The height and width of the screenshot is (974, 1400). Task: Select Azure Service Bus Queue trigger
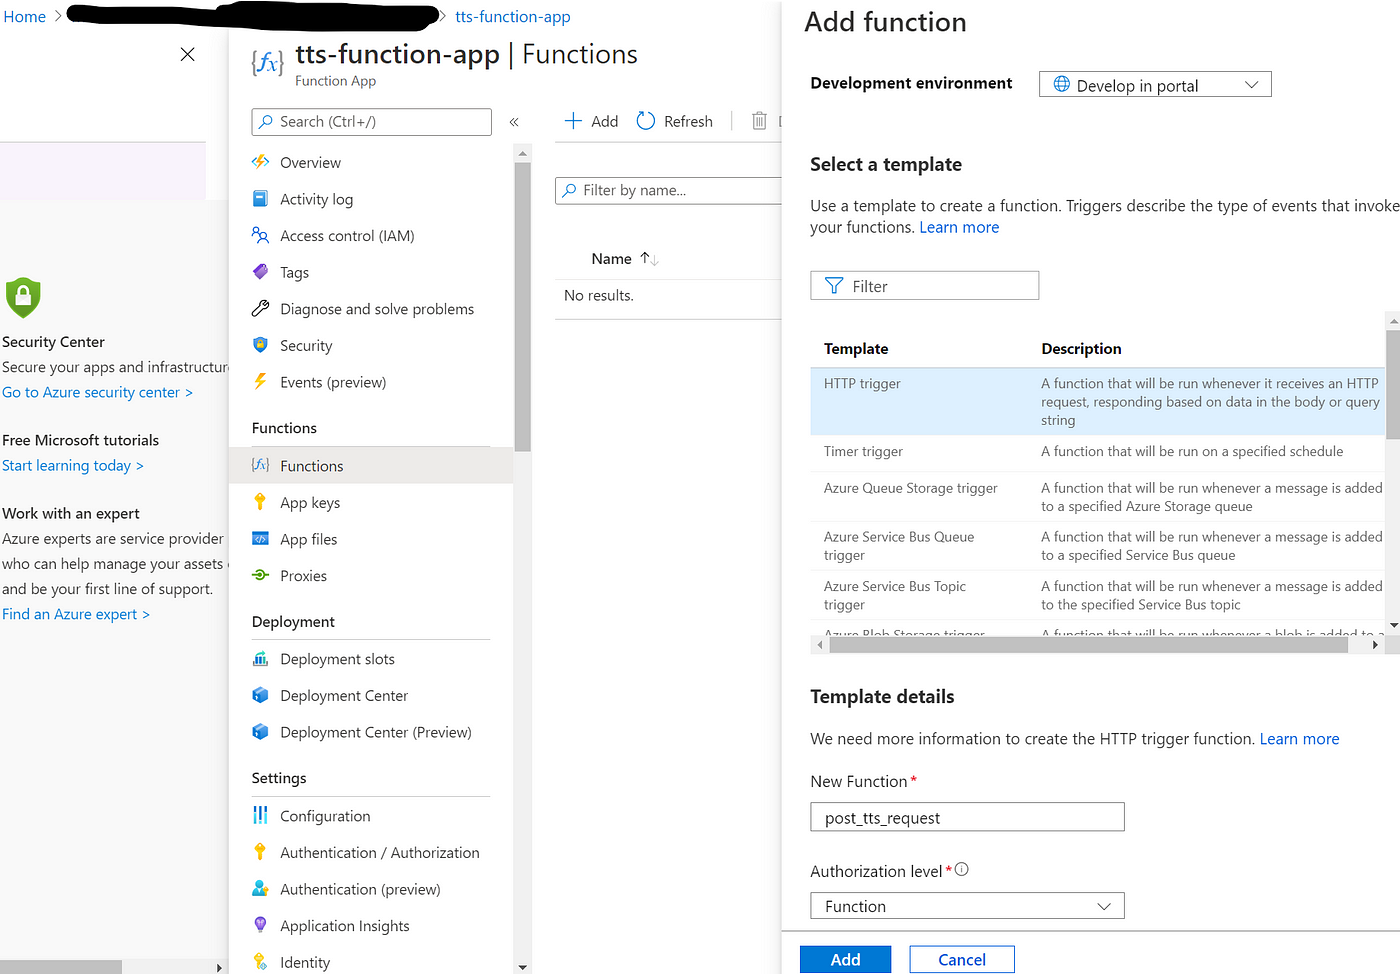(1097, 546)
